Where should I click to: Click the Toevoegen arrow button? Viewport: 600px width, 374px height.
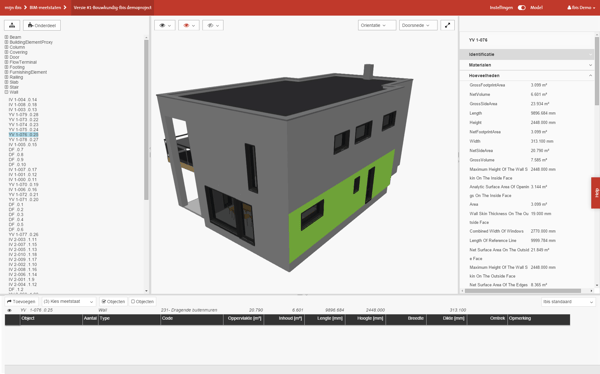tap(21, 302)
